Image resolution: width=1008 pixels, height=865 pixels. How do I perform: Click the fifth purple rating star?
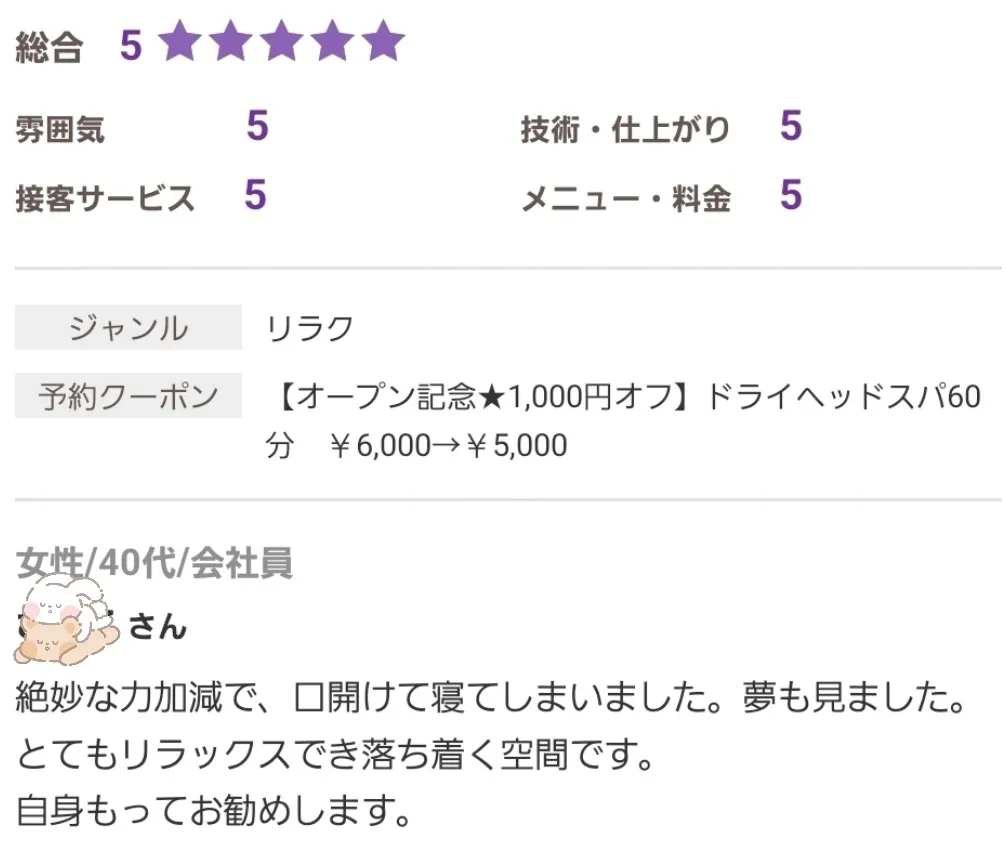(383, 40)
